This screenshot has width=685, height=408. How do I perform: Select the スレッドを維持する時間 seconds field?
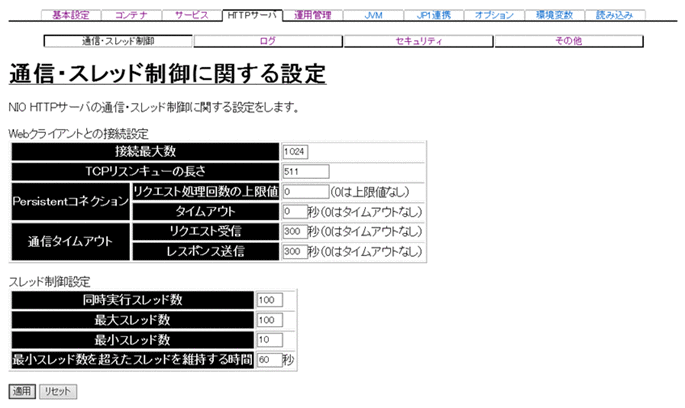[x=270, y=360]
